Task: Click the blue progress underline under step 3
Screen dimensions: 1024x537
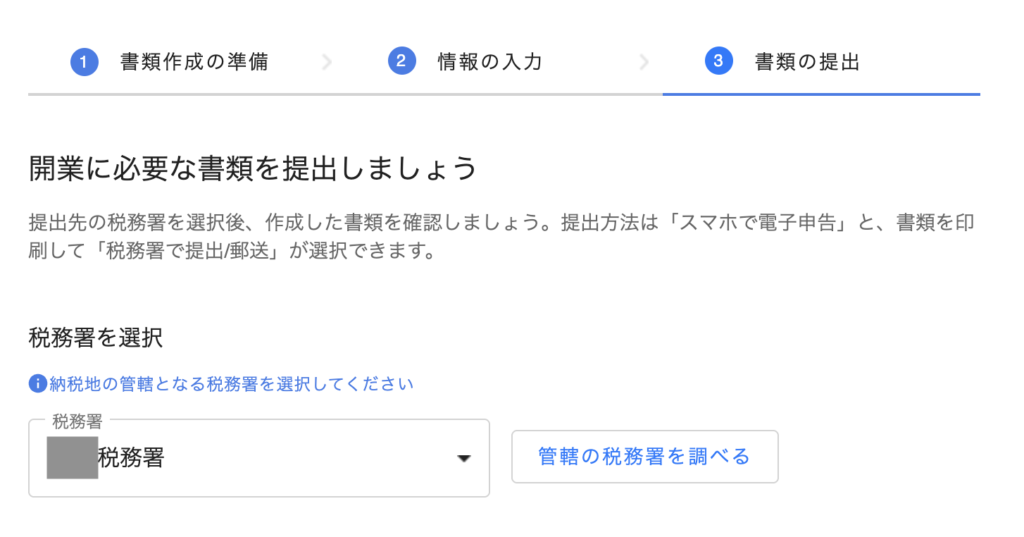Action: pos(820,94)
